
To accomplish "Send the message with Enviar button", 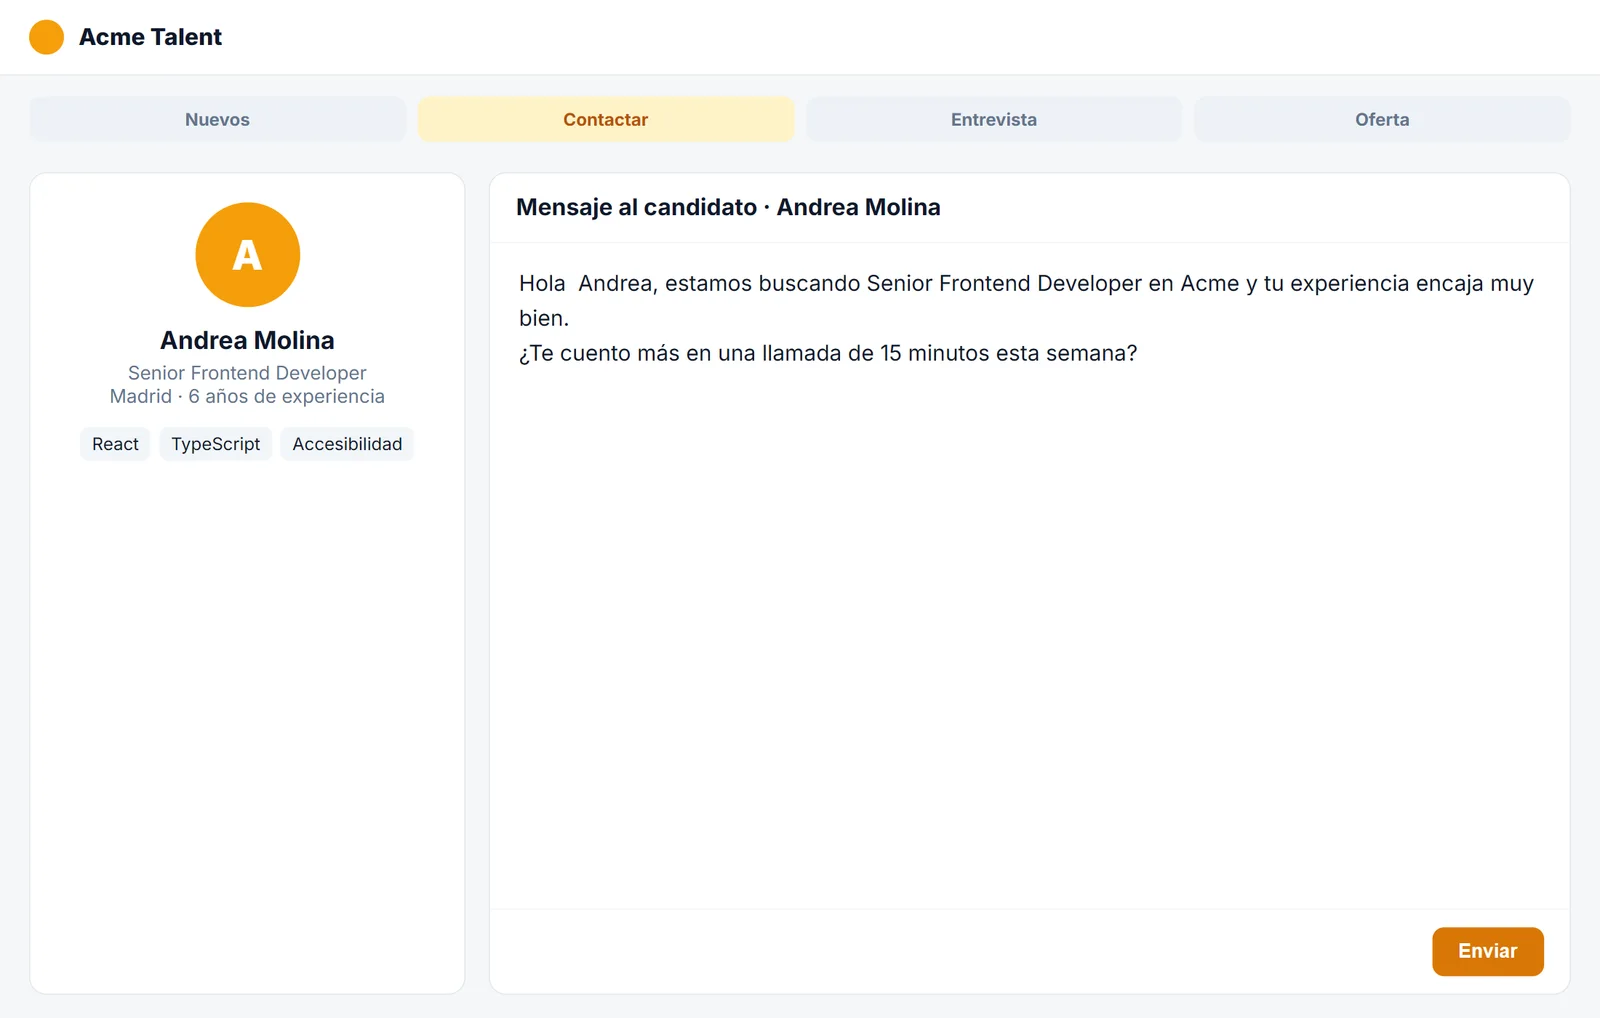I will tap(1487, 951).
